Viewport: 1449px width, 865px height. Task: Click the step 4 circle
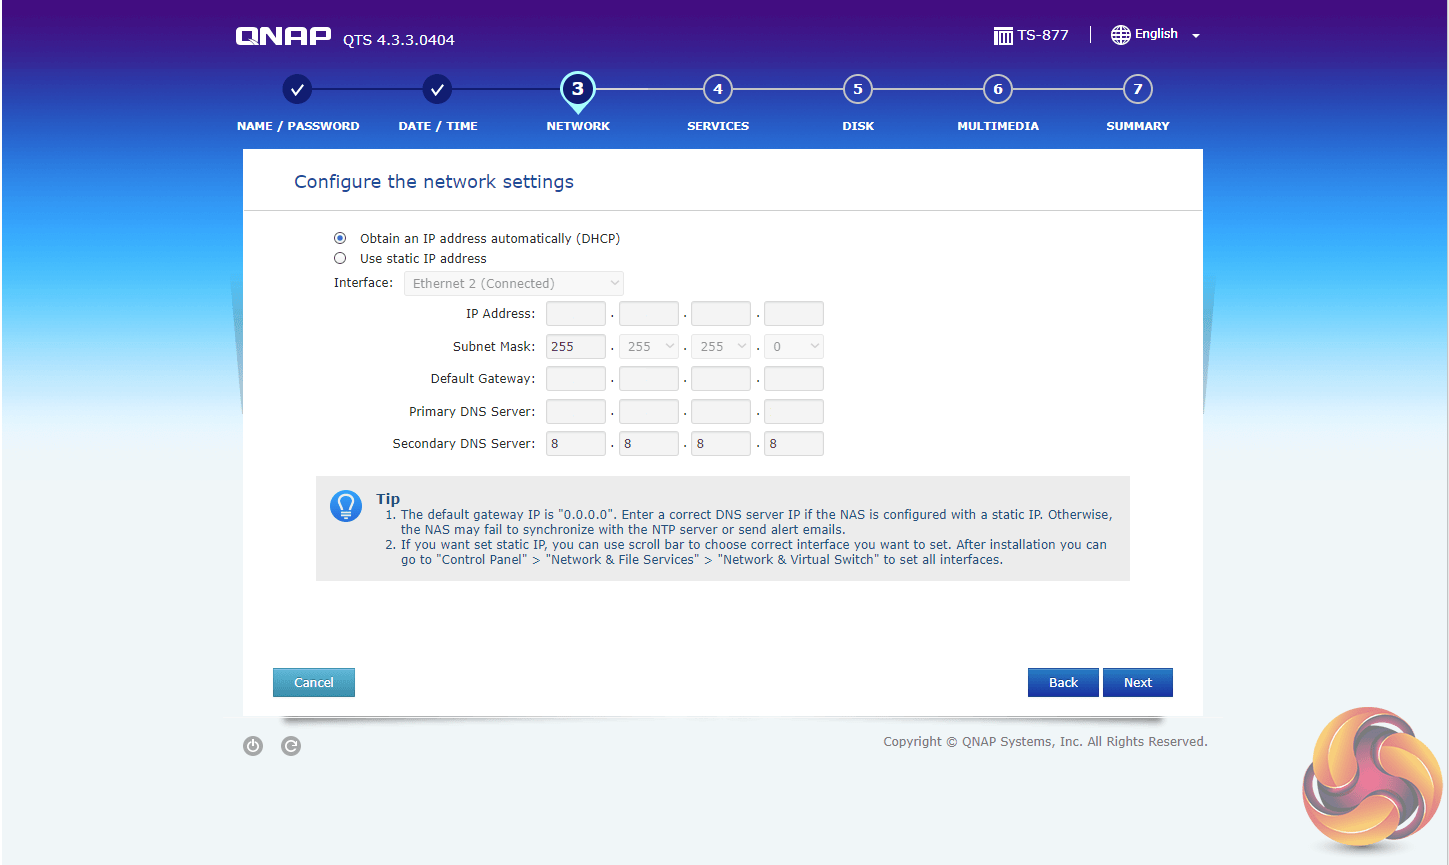[x=718, y=89]
